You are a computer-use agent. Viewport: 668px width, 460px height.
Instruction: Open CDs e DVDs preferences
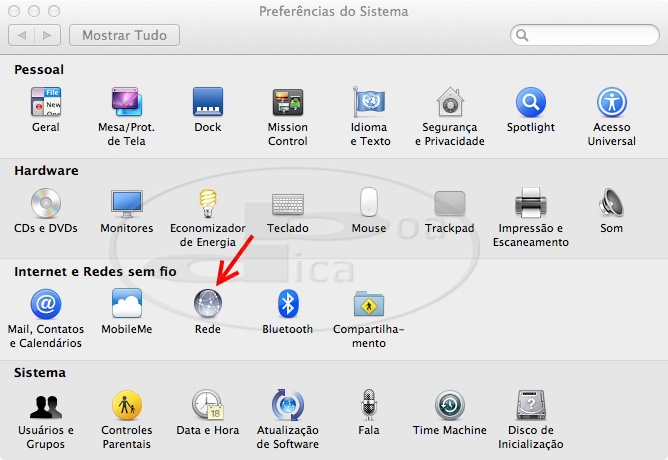(46, 203)
